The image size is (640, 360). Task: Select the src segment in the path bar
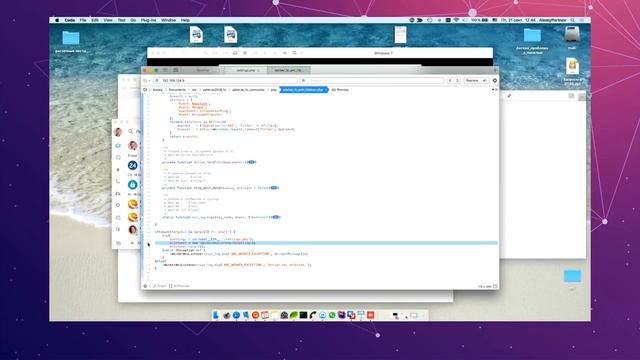[194, 89]
